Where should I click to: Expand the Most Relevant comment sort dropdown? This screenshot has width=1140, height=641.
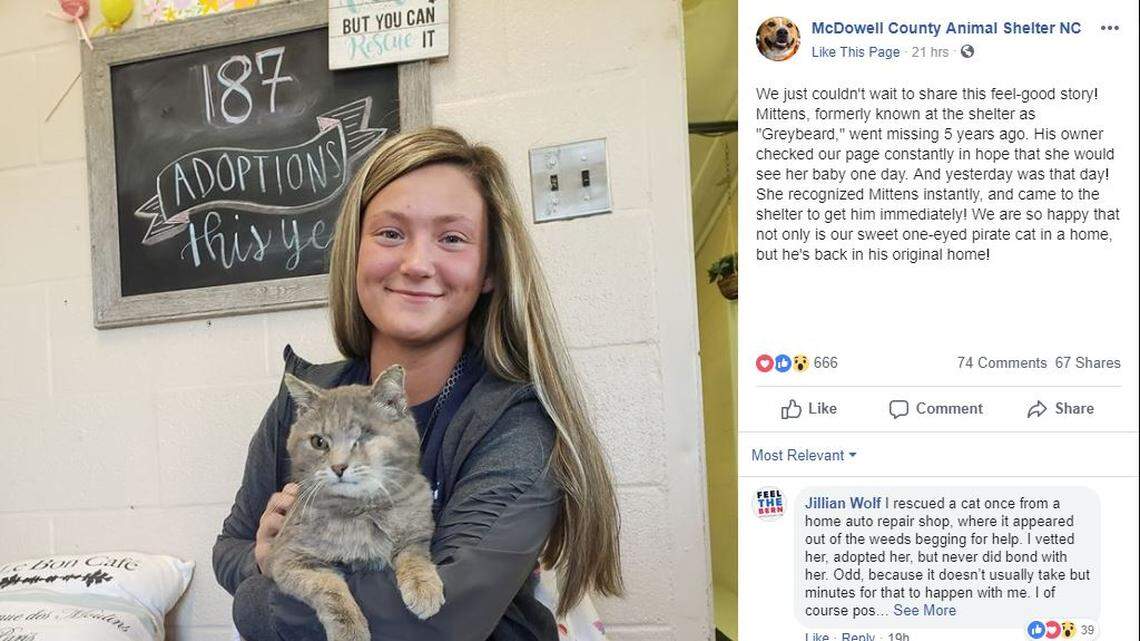pyautogui.click(x=803, y=455)
